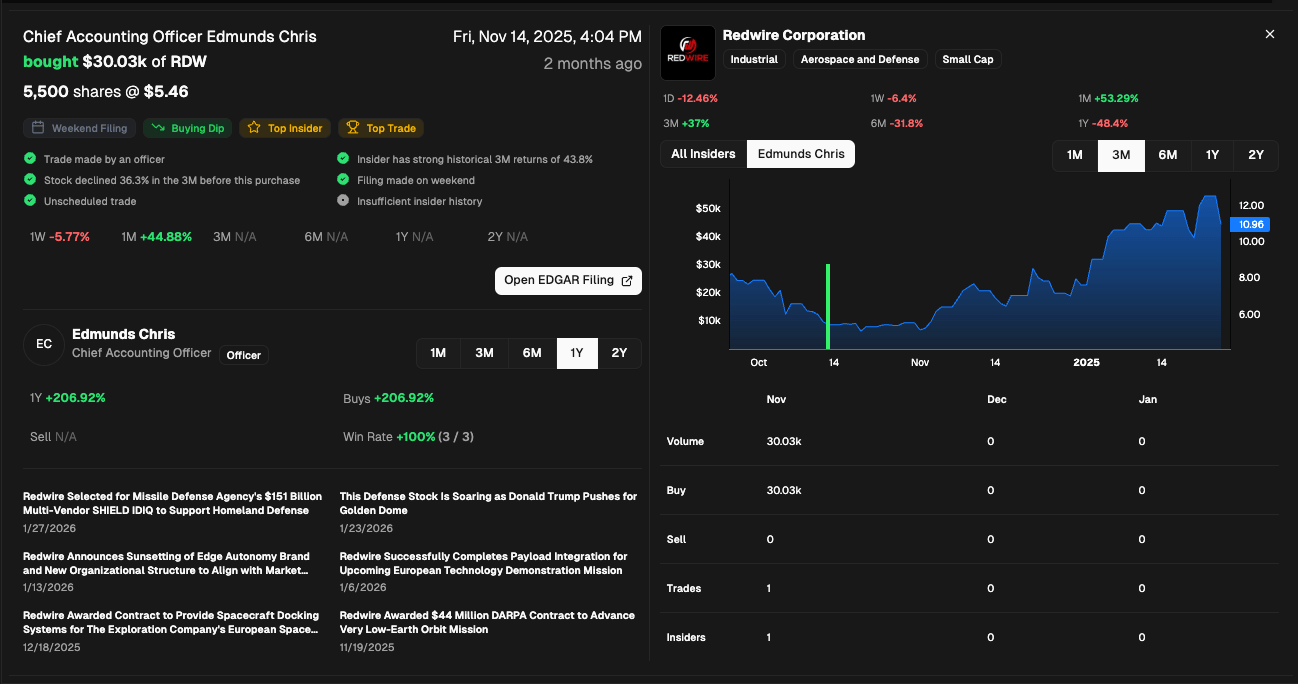Click the Redwire company logo

click(x=688, y=52)
